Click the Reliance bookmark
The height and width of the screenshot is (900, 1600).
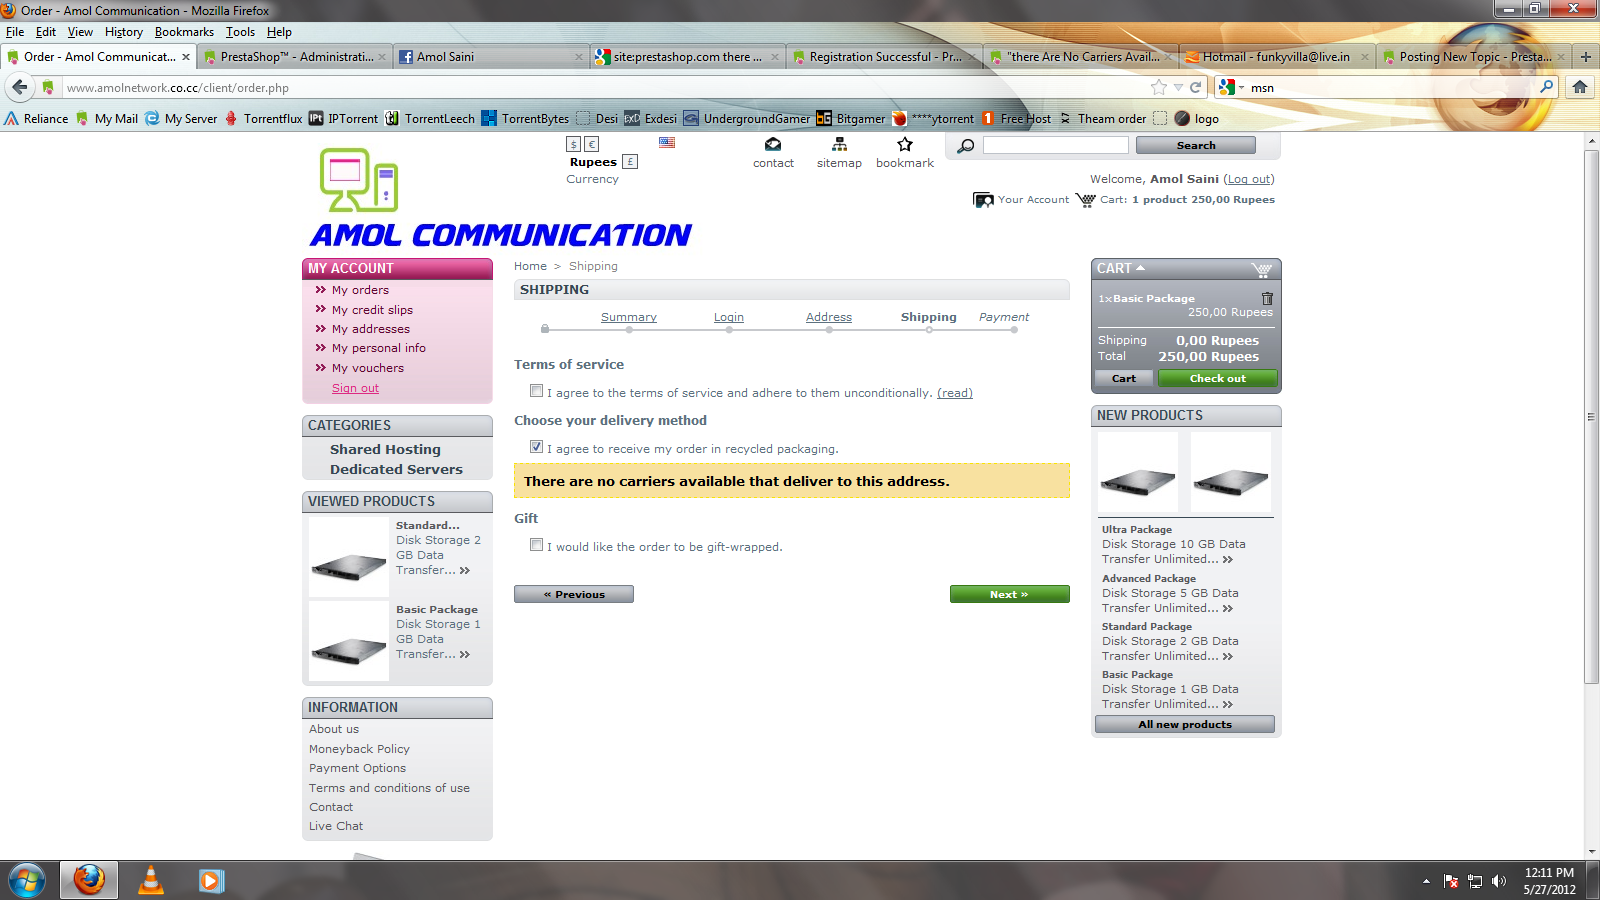point(37,118)
